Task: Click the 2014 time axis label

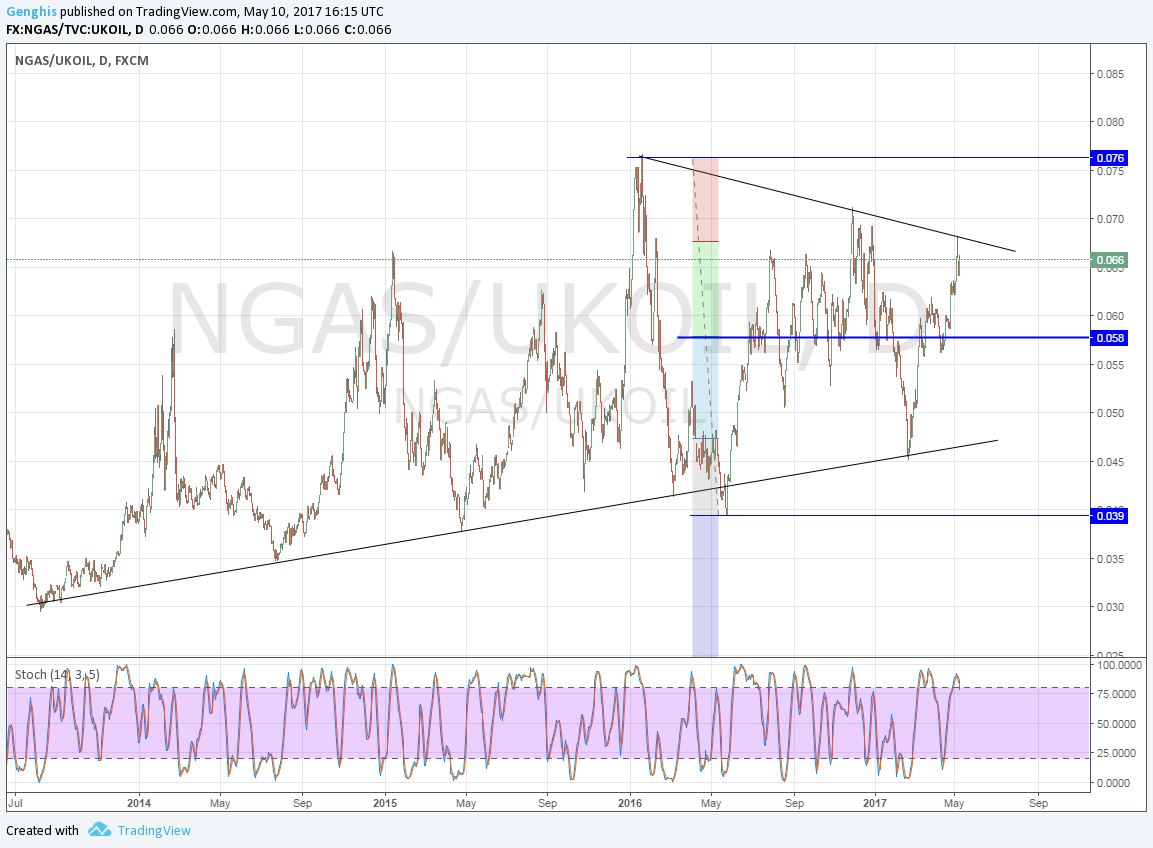Action: [139, 803]
